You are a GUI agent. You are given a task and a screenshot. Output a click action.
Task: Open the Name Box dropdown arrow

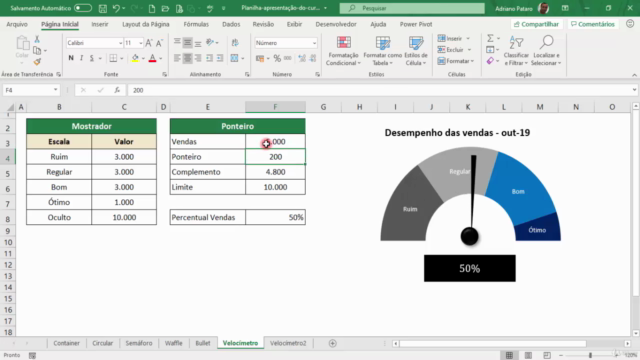(56, 90)
